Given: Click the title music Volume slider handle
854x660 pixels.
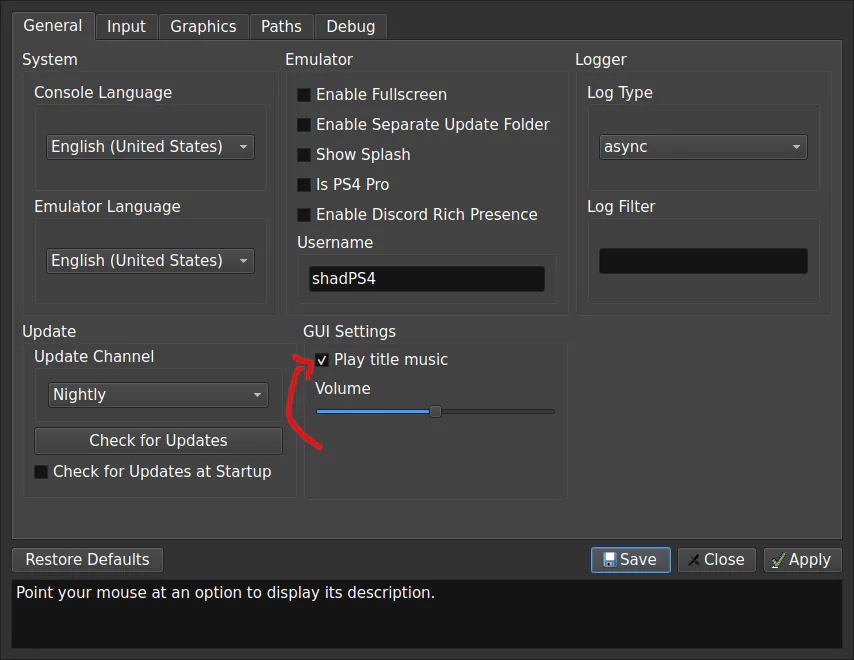Looking at the screenshot, I should 435,412.
